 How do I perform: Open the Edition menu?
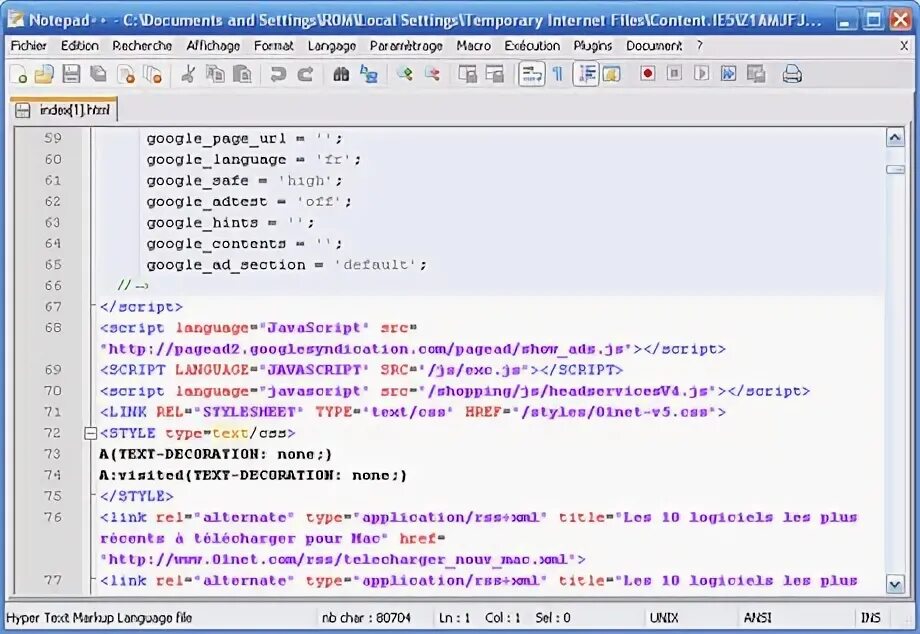80,46
